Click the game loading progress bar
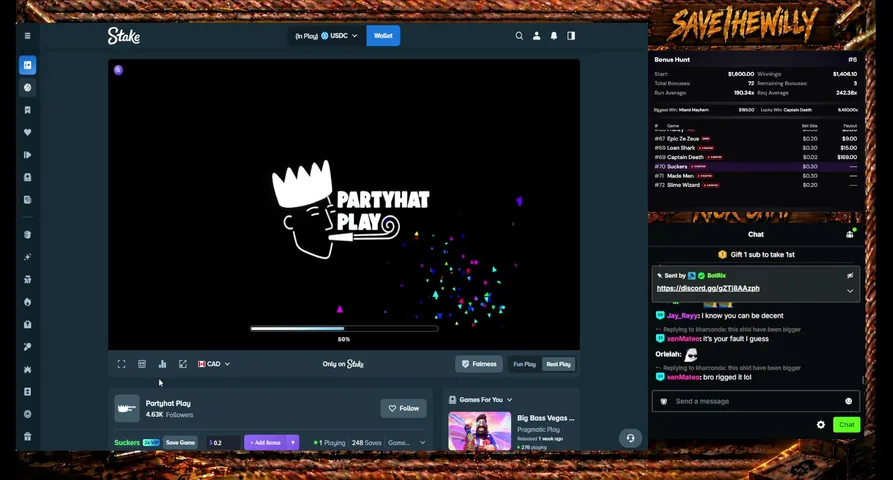 tap(344, 329)
